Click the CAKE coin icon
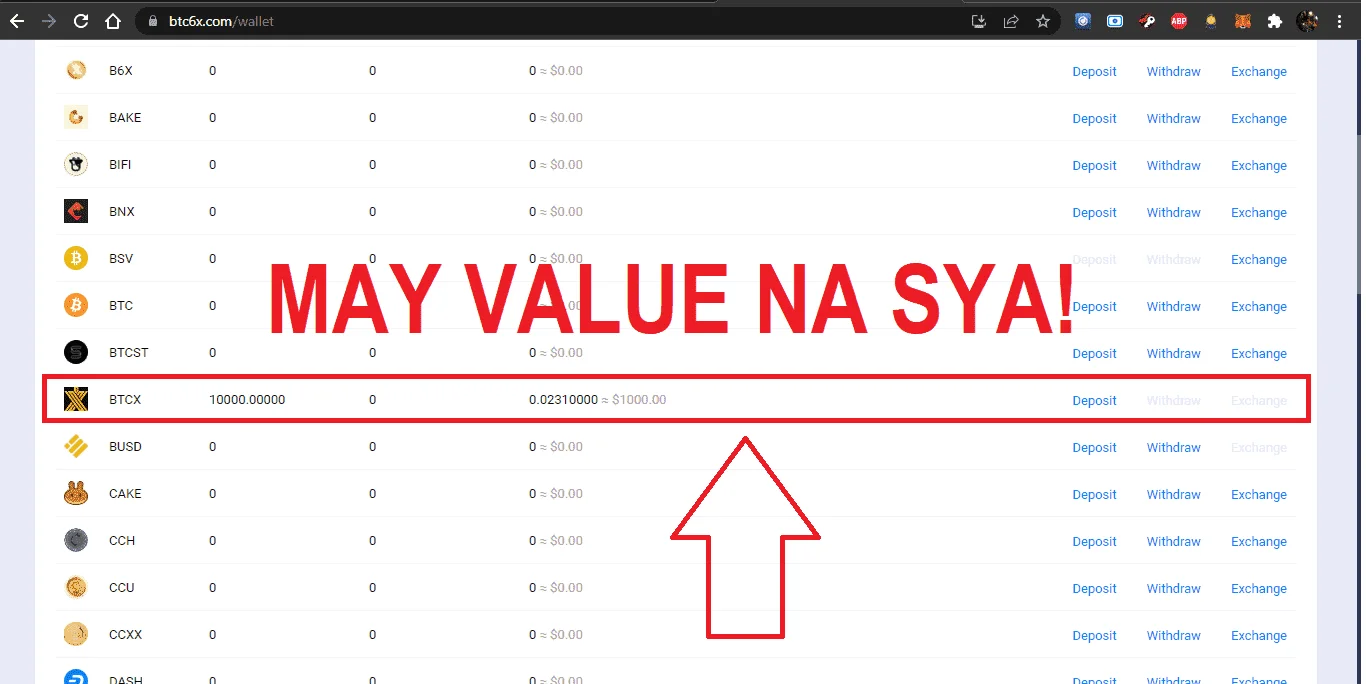 [76, 494]
